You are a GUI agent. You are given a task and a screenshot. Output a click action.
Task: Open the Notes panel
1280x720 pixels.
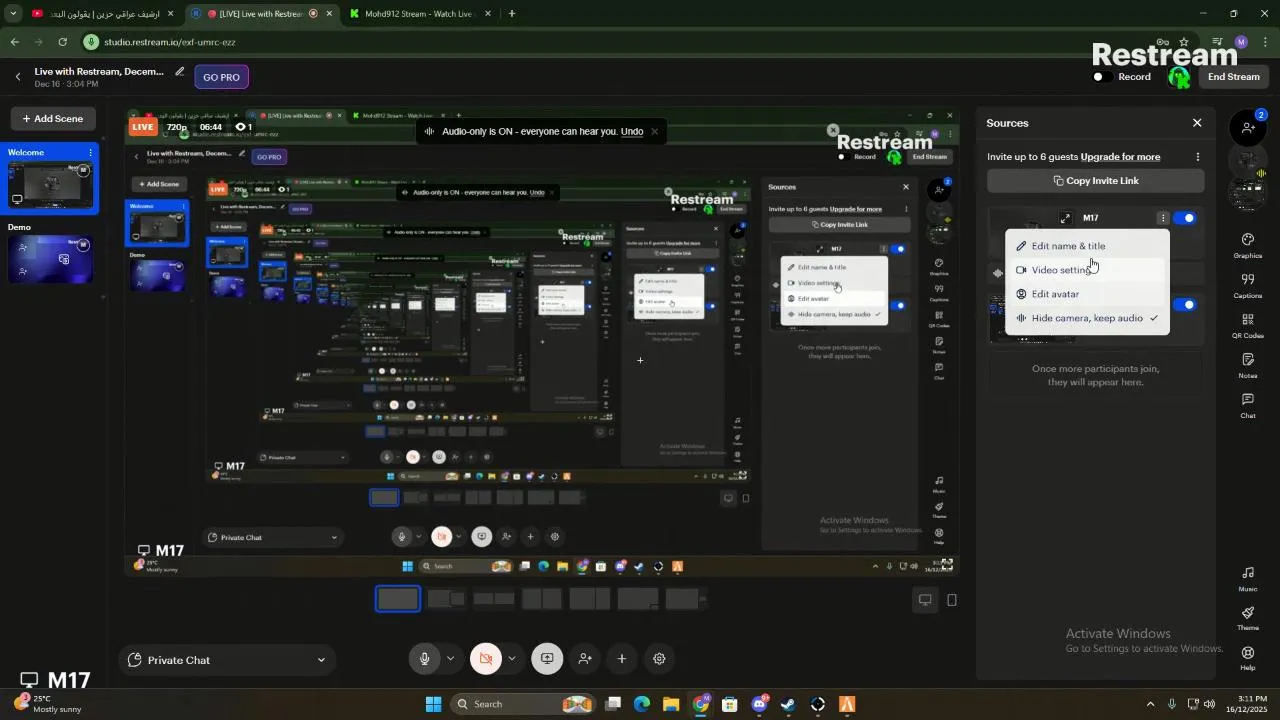coord(1247,365)
